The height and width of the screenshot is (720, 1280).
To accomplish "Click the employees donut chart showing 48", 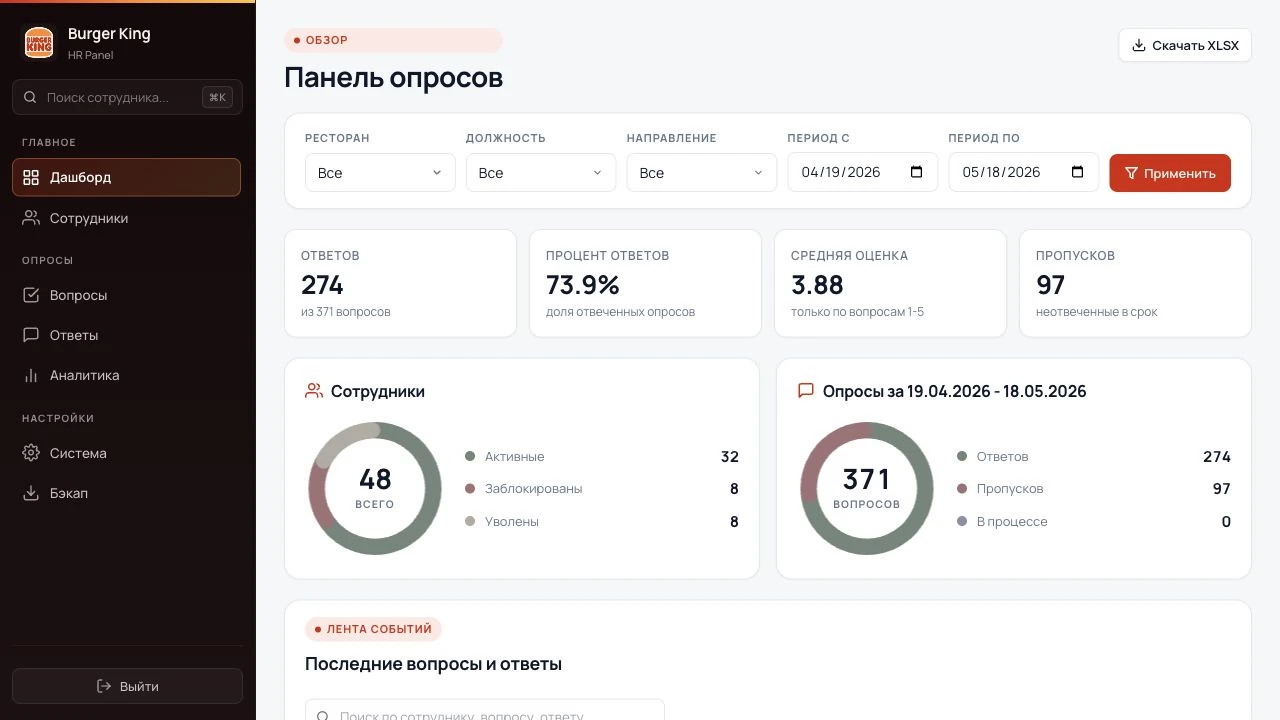I will click(x=375, y=489).
